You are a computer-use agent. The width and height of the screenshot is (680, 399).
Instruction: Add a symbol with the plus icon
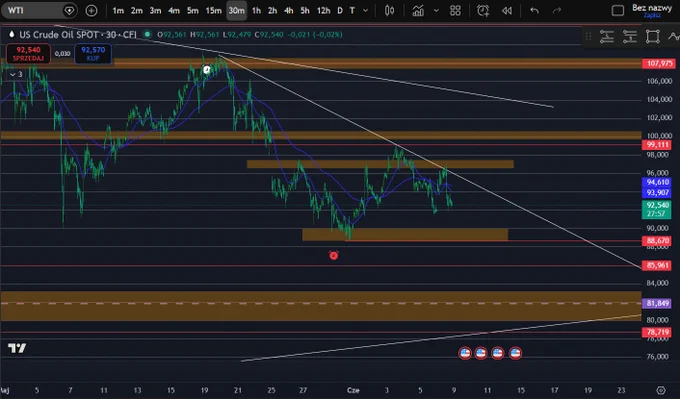click(x=91, y=10)
